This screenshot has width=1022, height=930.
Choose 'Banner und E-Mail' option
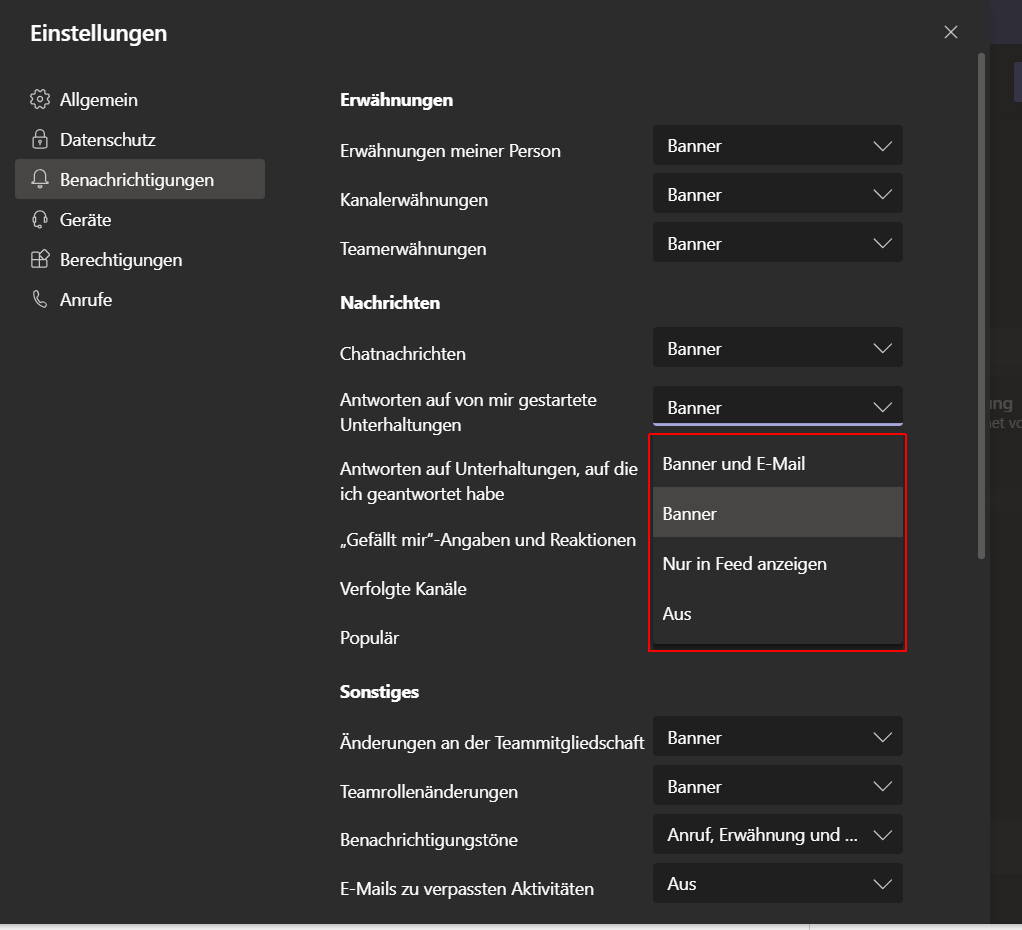click(778, 463)
